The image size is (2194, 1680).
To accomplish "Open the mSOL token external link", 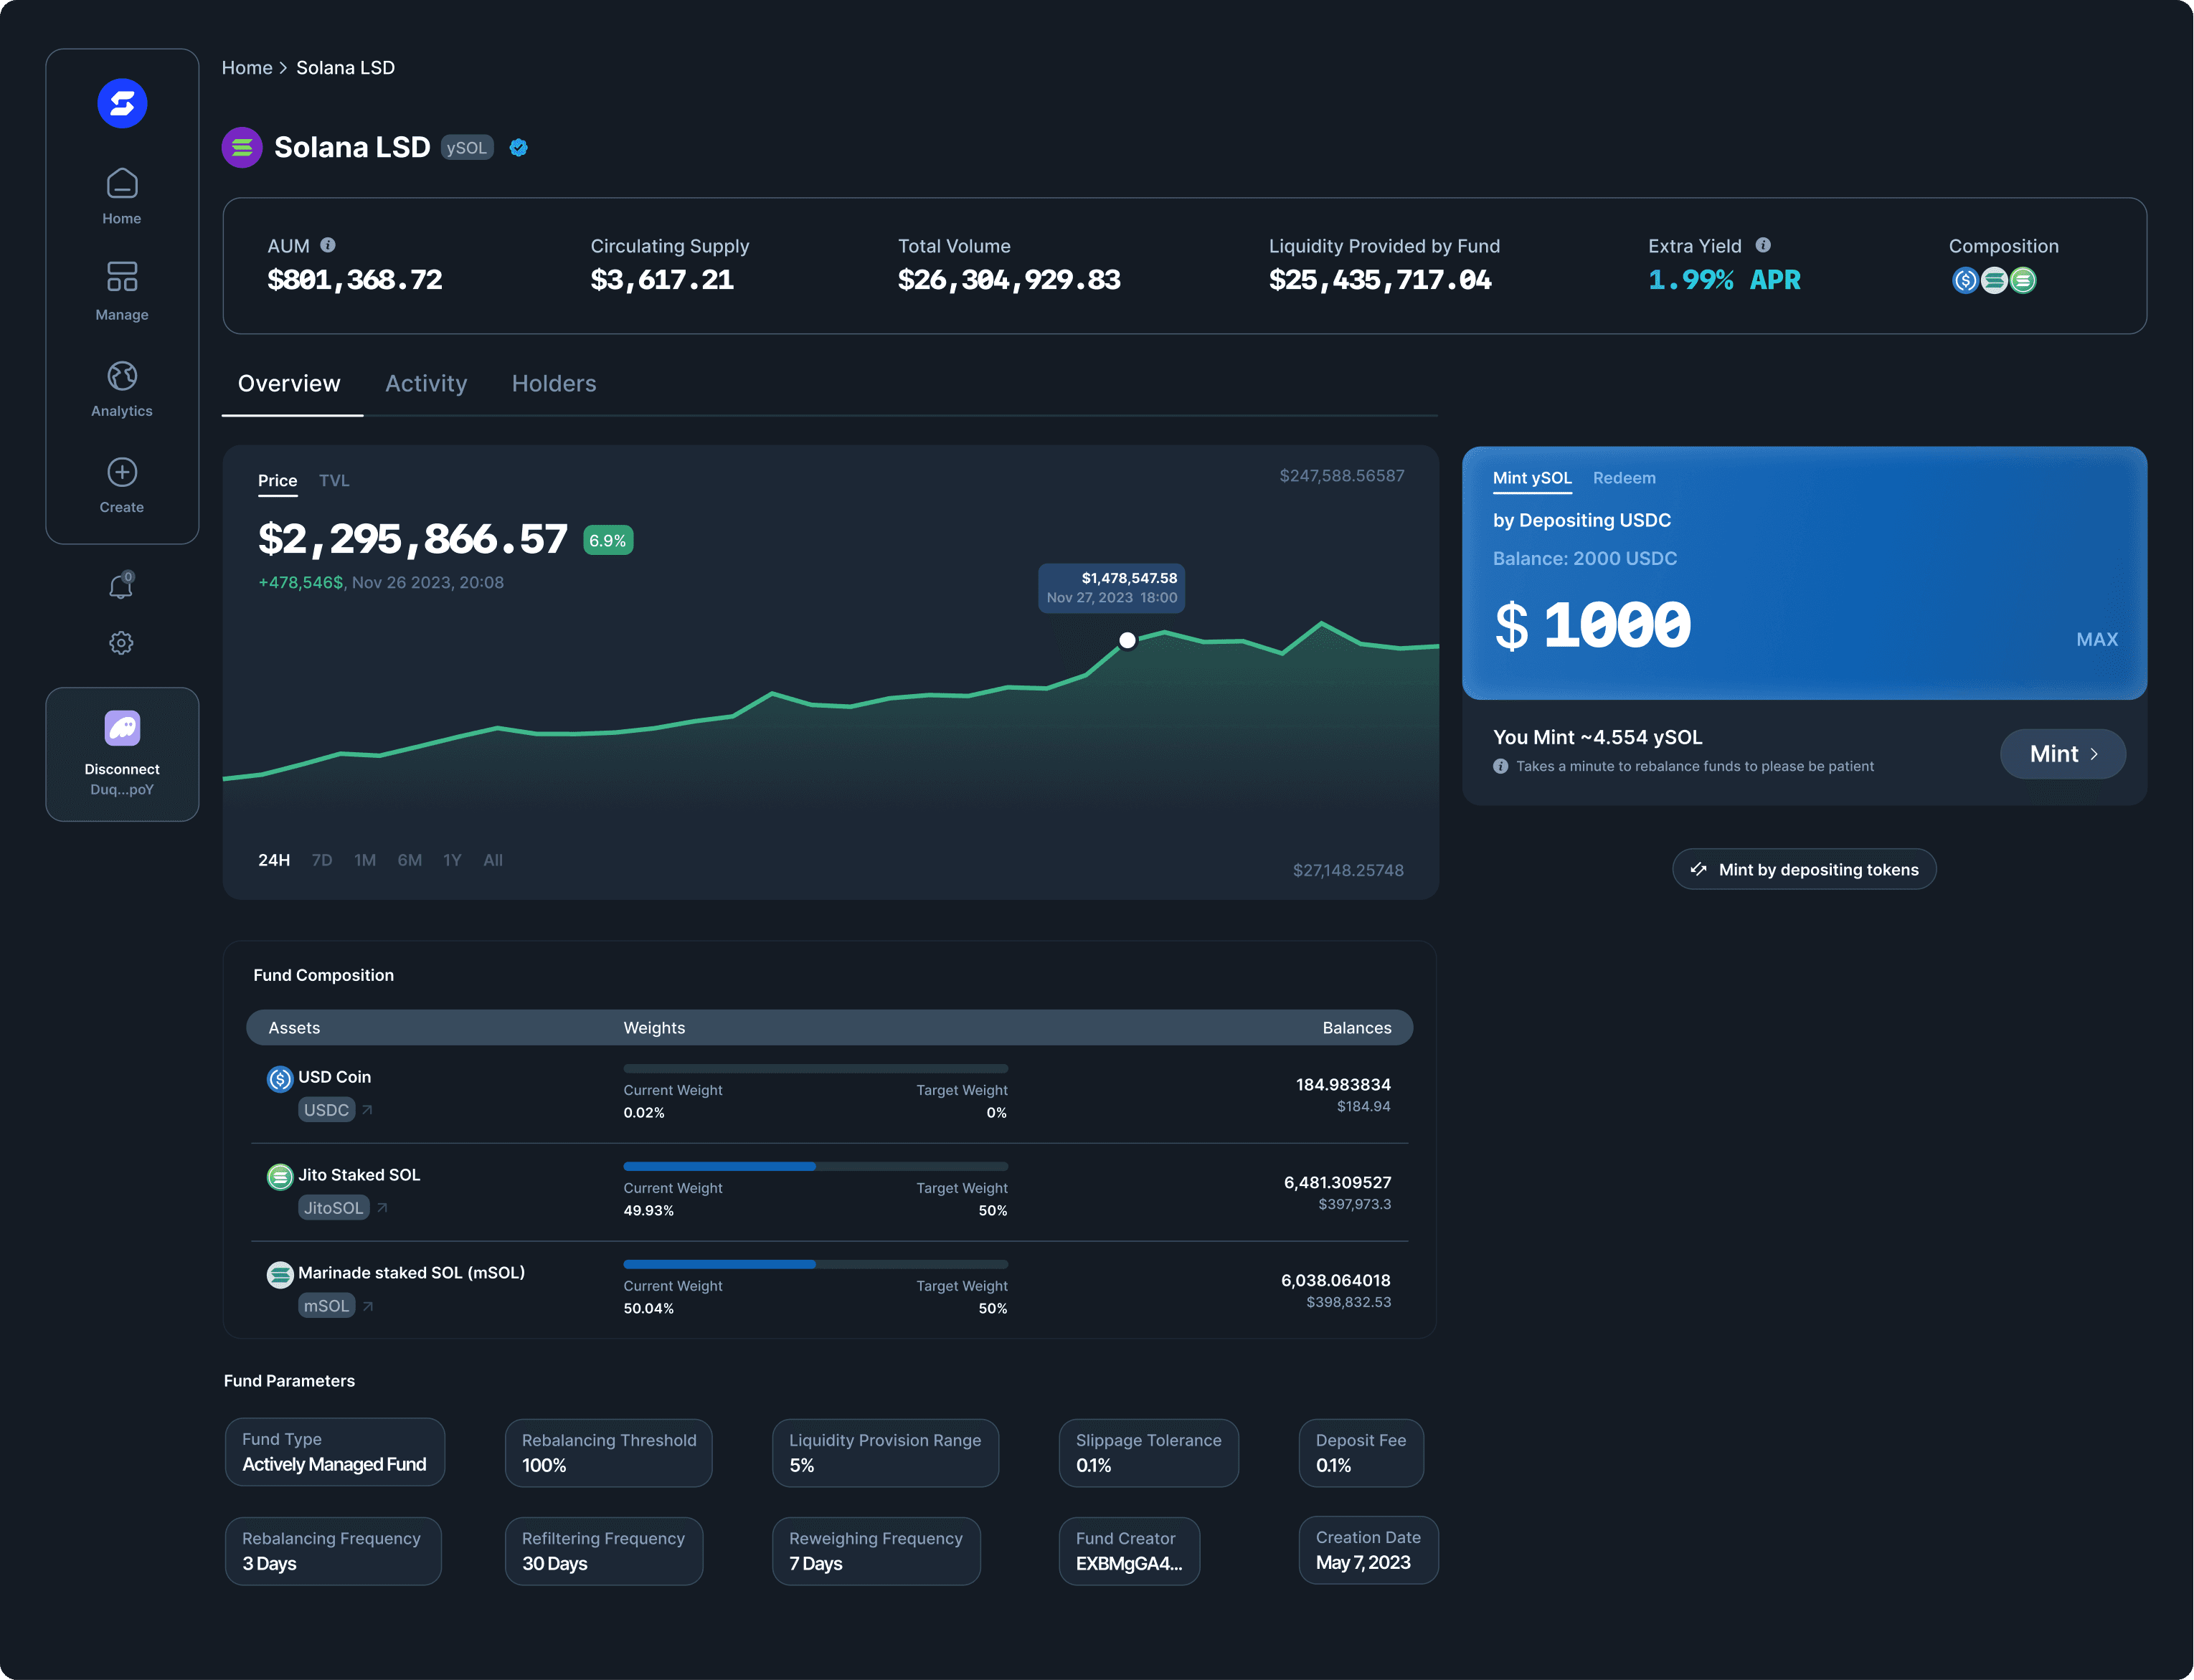I will click(x=367, y=1306).
